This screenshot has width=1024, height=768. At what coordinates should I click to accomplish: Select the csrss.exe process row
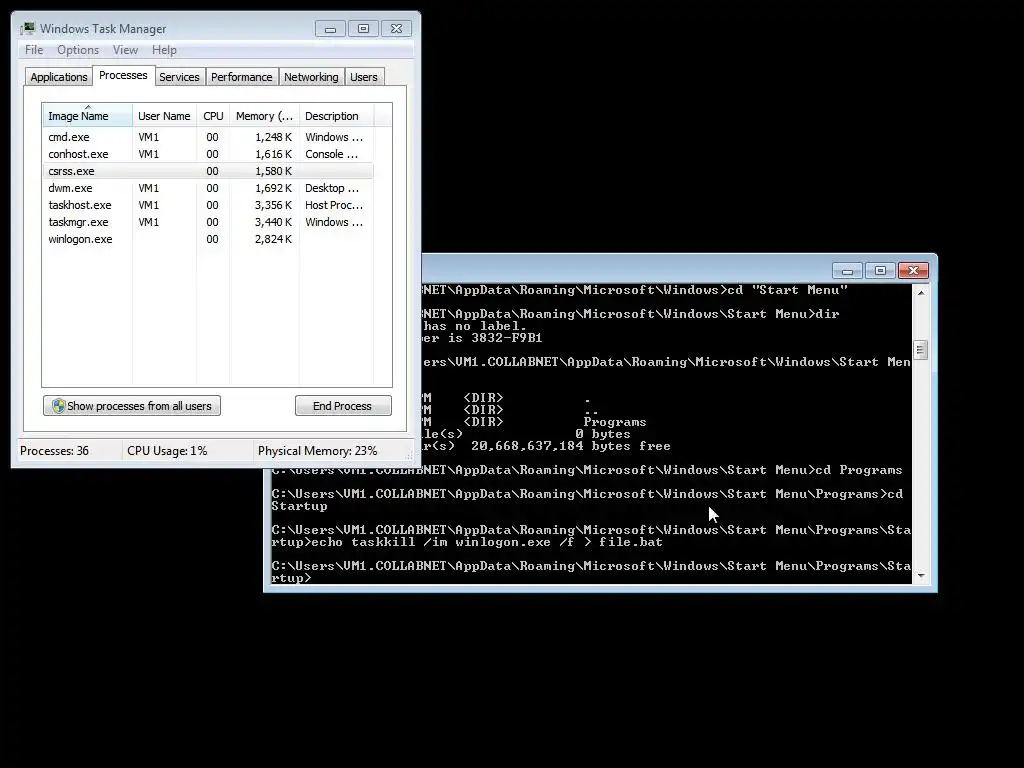[208, 171]
